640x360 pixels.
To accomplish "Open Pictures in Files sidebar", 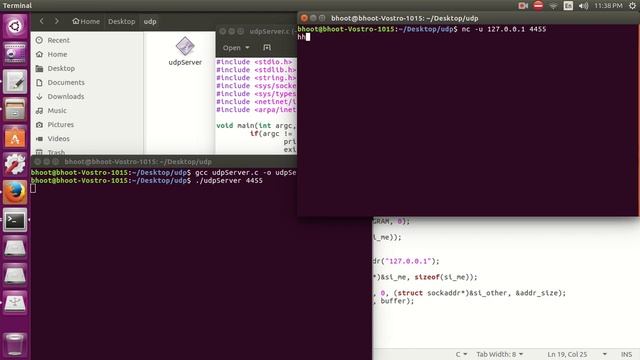I will pyautogui.click(x=60, y=125).
